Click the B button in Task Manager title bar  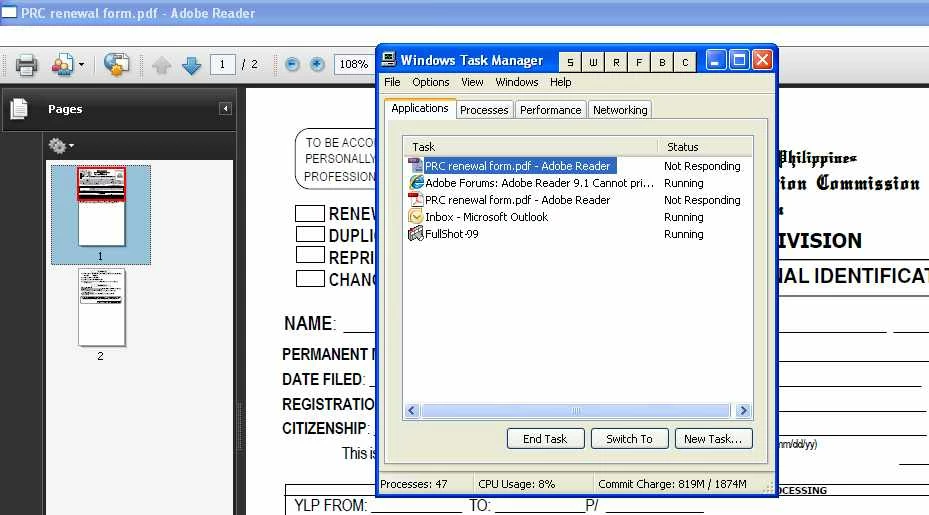click(662, 62)
